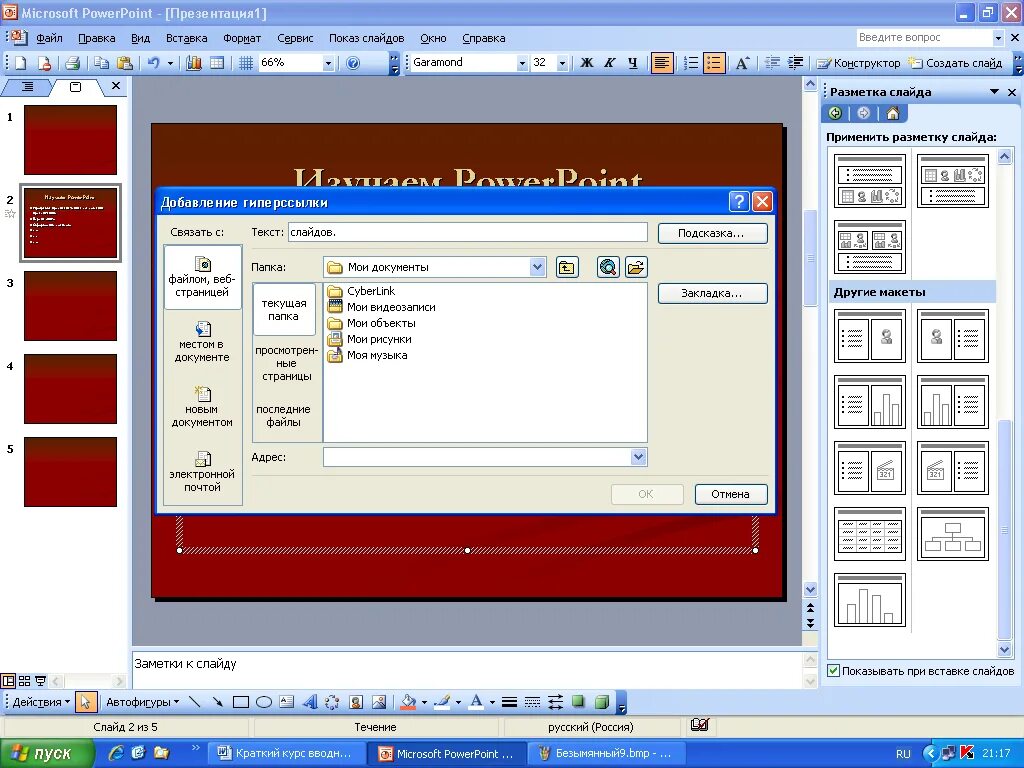Screen dimensions: 1024x768
Task: Toggle Bold formatting (Ж)
Action: coord(586,63)
